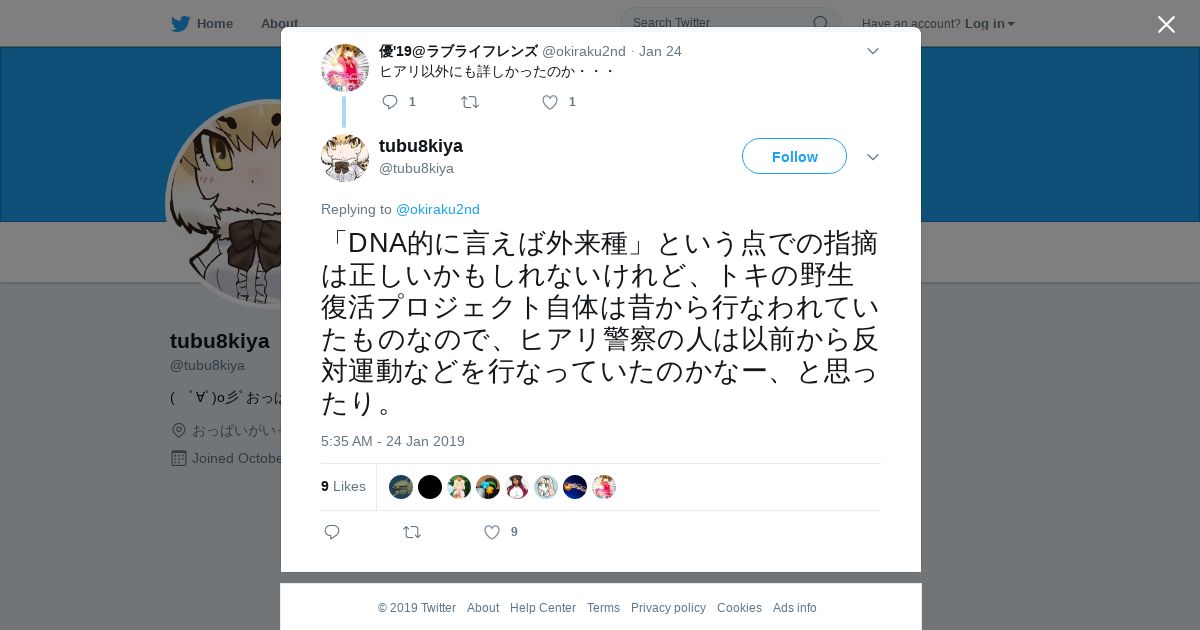The image size is (1200, 630).
Task: Open the Privacy policy footer link
Action: click(x=668, y=608)
